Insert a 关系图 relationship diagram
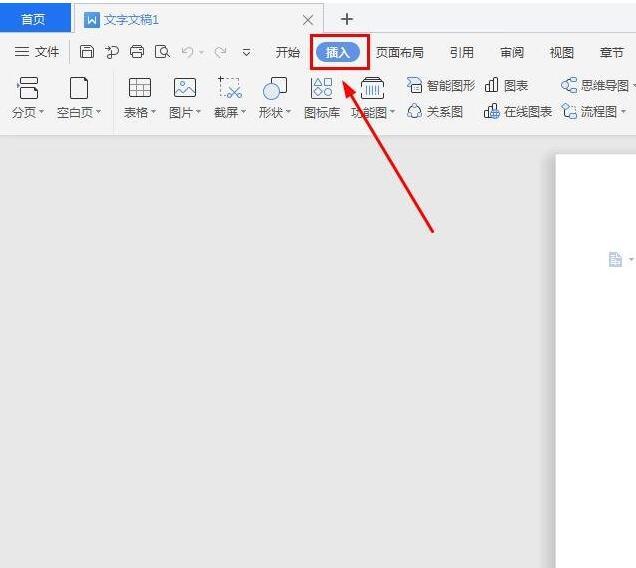This screenshot has height=568, width=636. click(x=434, y=111)
